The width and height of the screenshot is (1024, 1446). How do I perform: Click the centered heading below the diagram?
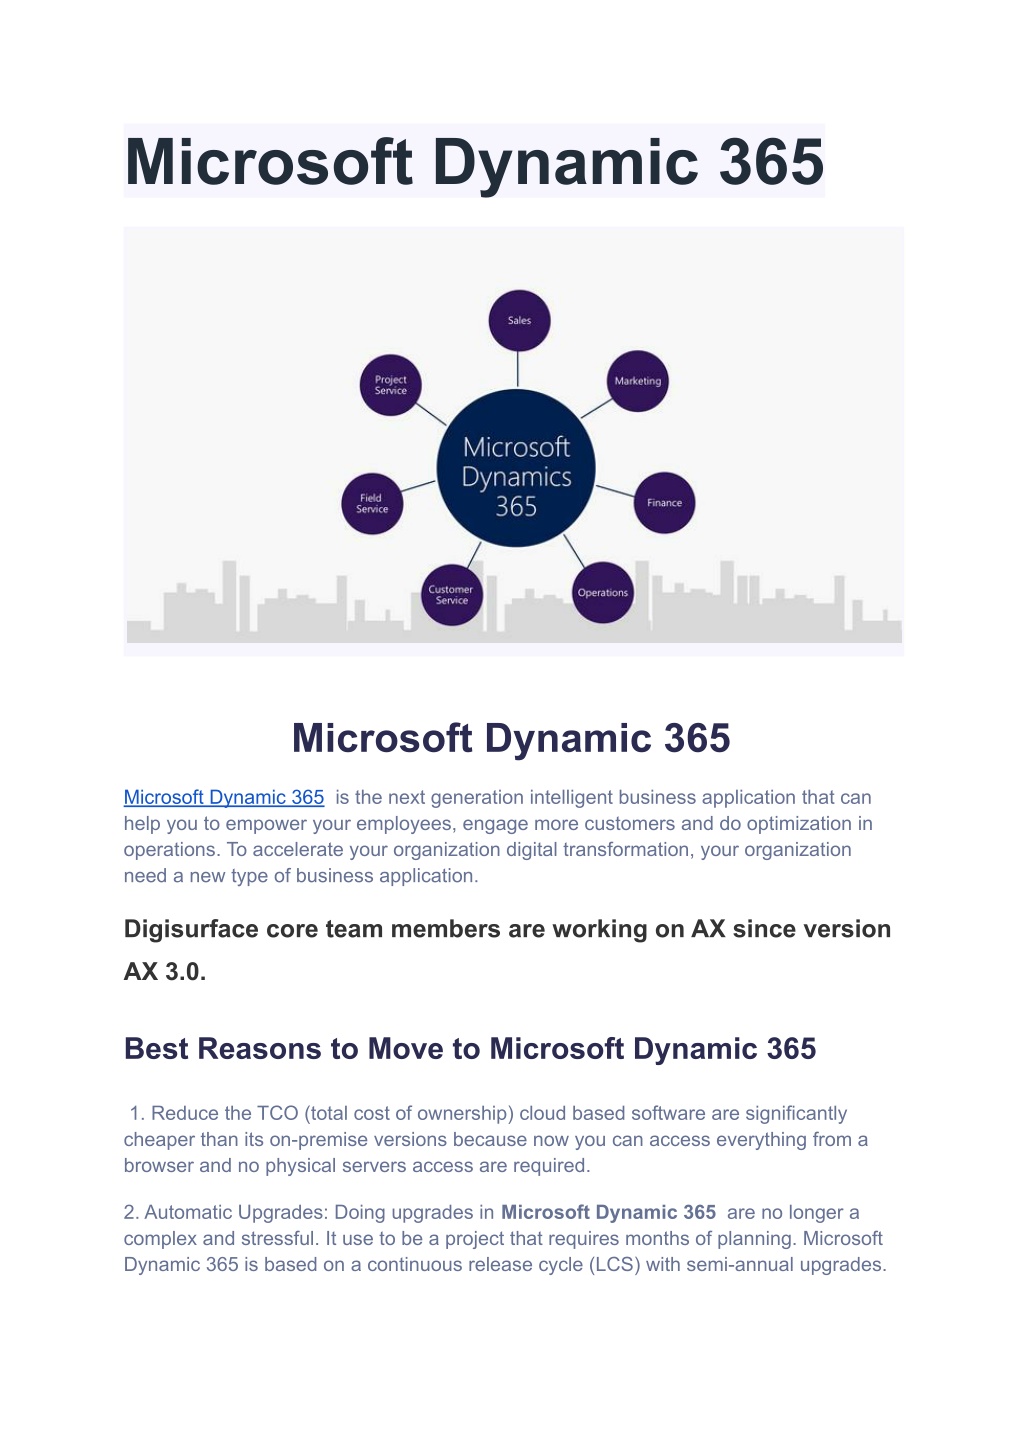coord(511,738)
